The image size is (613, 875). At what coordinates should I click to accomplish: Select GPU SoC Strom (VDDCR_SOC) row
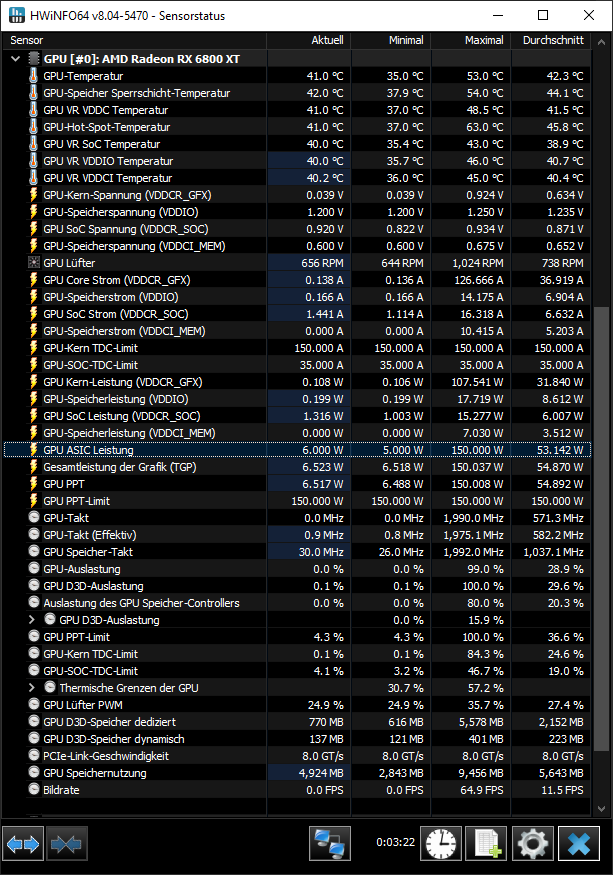[297, 314]
